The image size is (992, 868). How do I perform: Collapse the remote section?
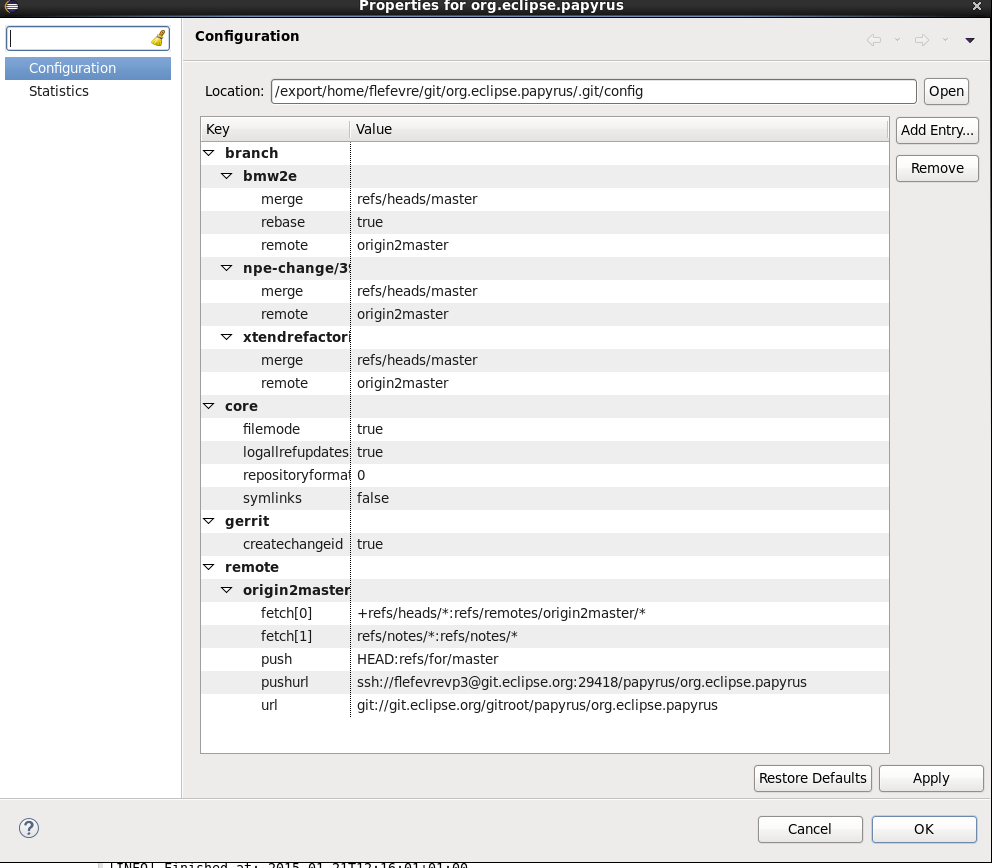[x=209, y=567]
